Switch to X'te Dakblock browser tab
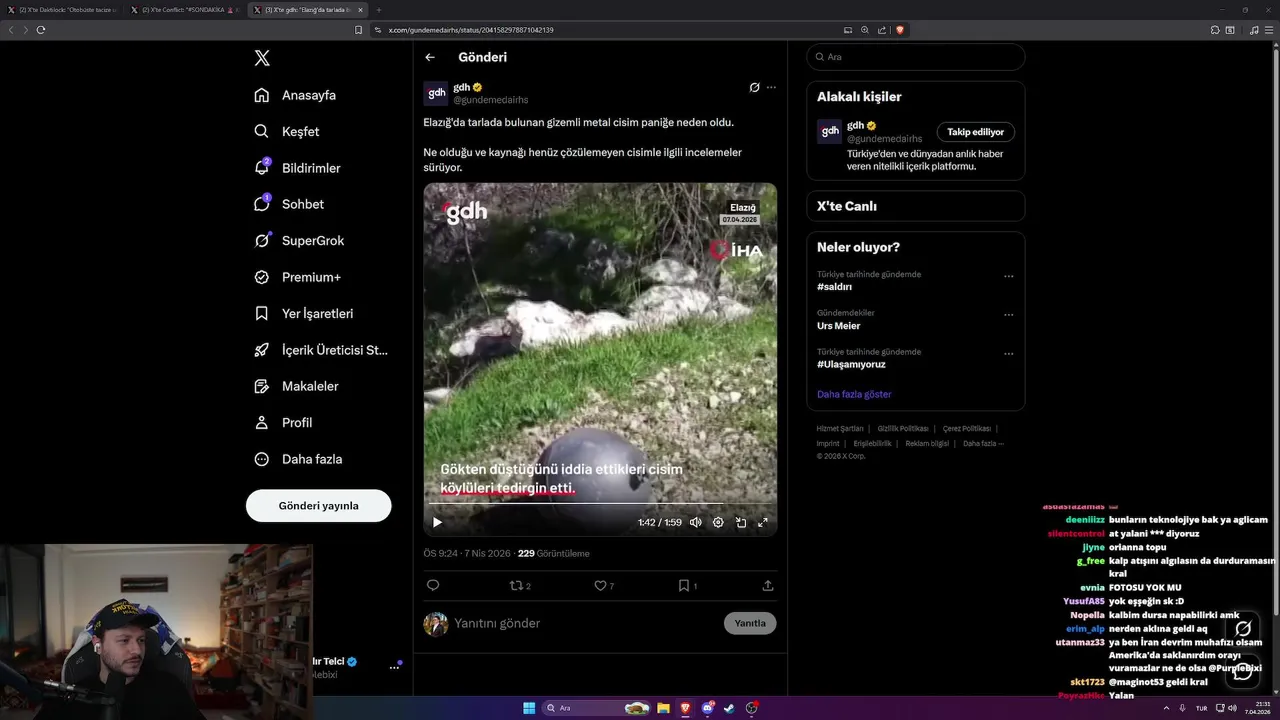Screen dimensions: 1280x720 tap(62, 10)
